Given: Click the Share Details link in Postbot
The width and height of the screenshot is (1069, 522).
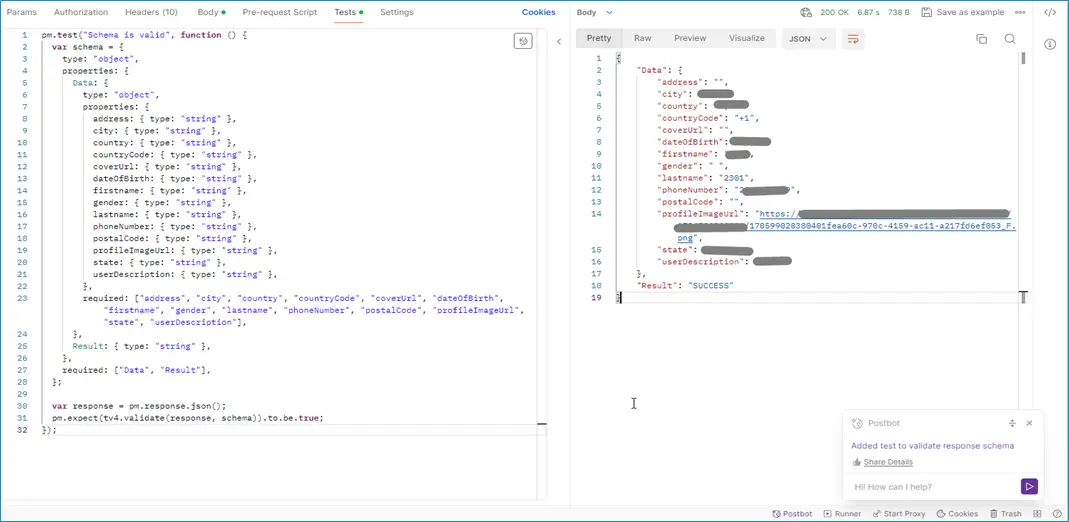Looking at the screenshot, I should tap(888, 462).
